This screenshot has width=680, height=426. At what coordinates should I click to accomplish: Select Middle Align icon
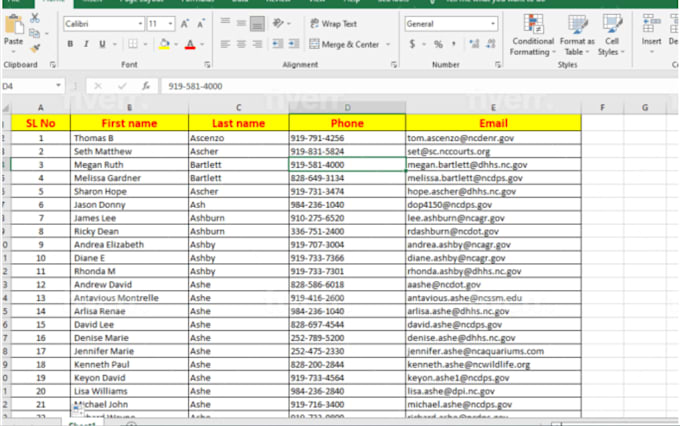coord(241,23)
